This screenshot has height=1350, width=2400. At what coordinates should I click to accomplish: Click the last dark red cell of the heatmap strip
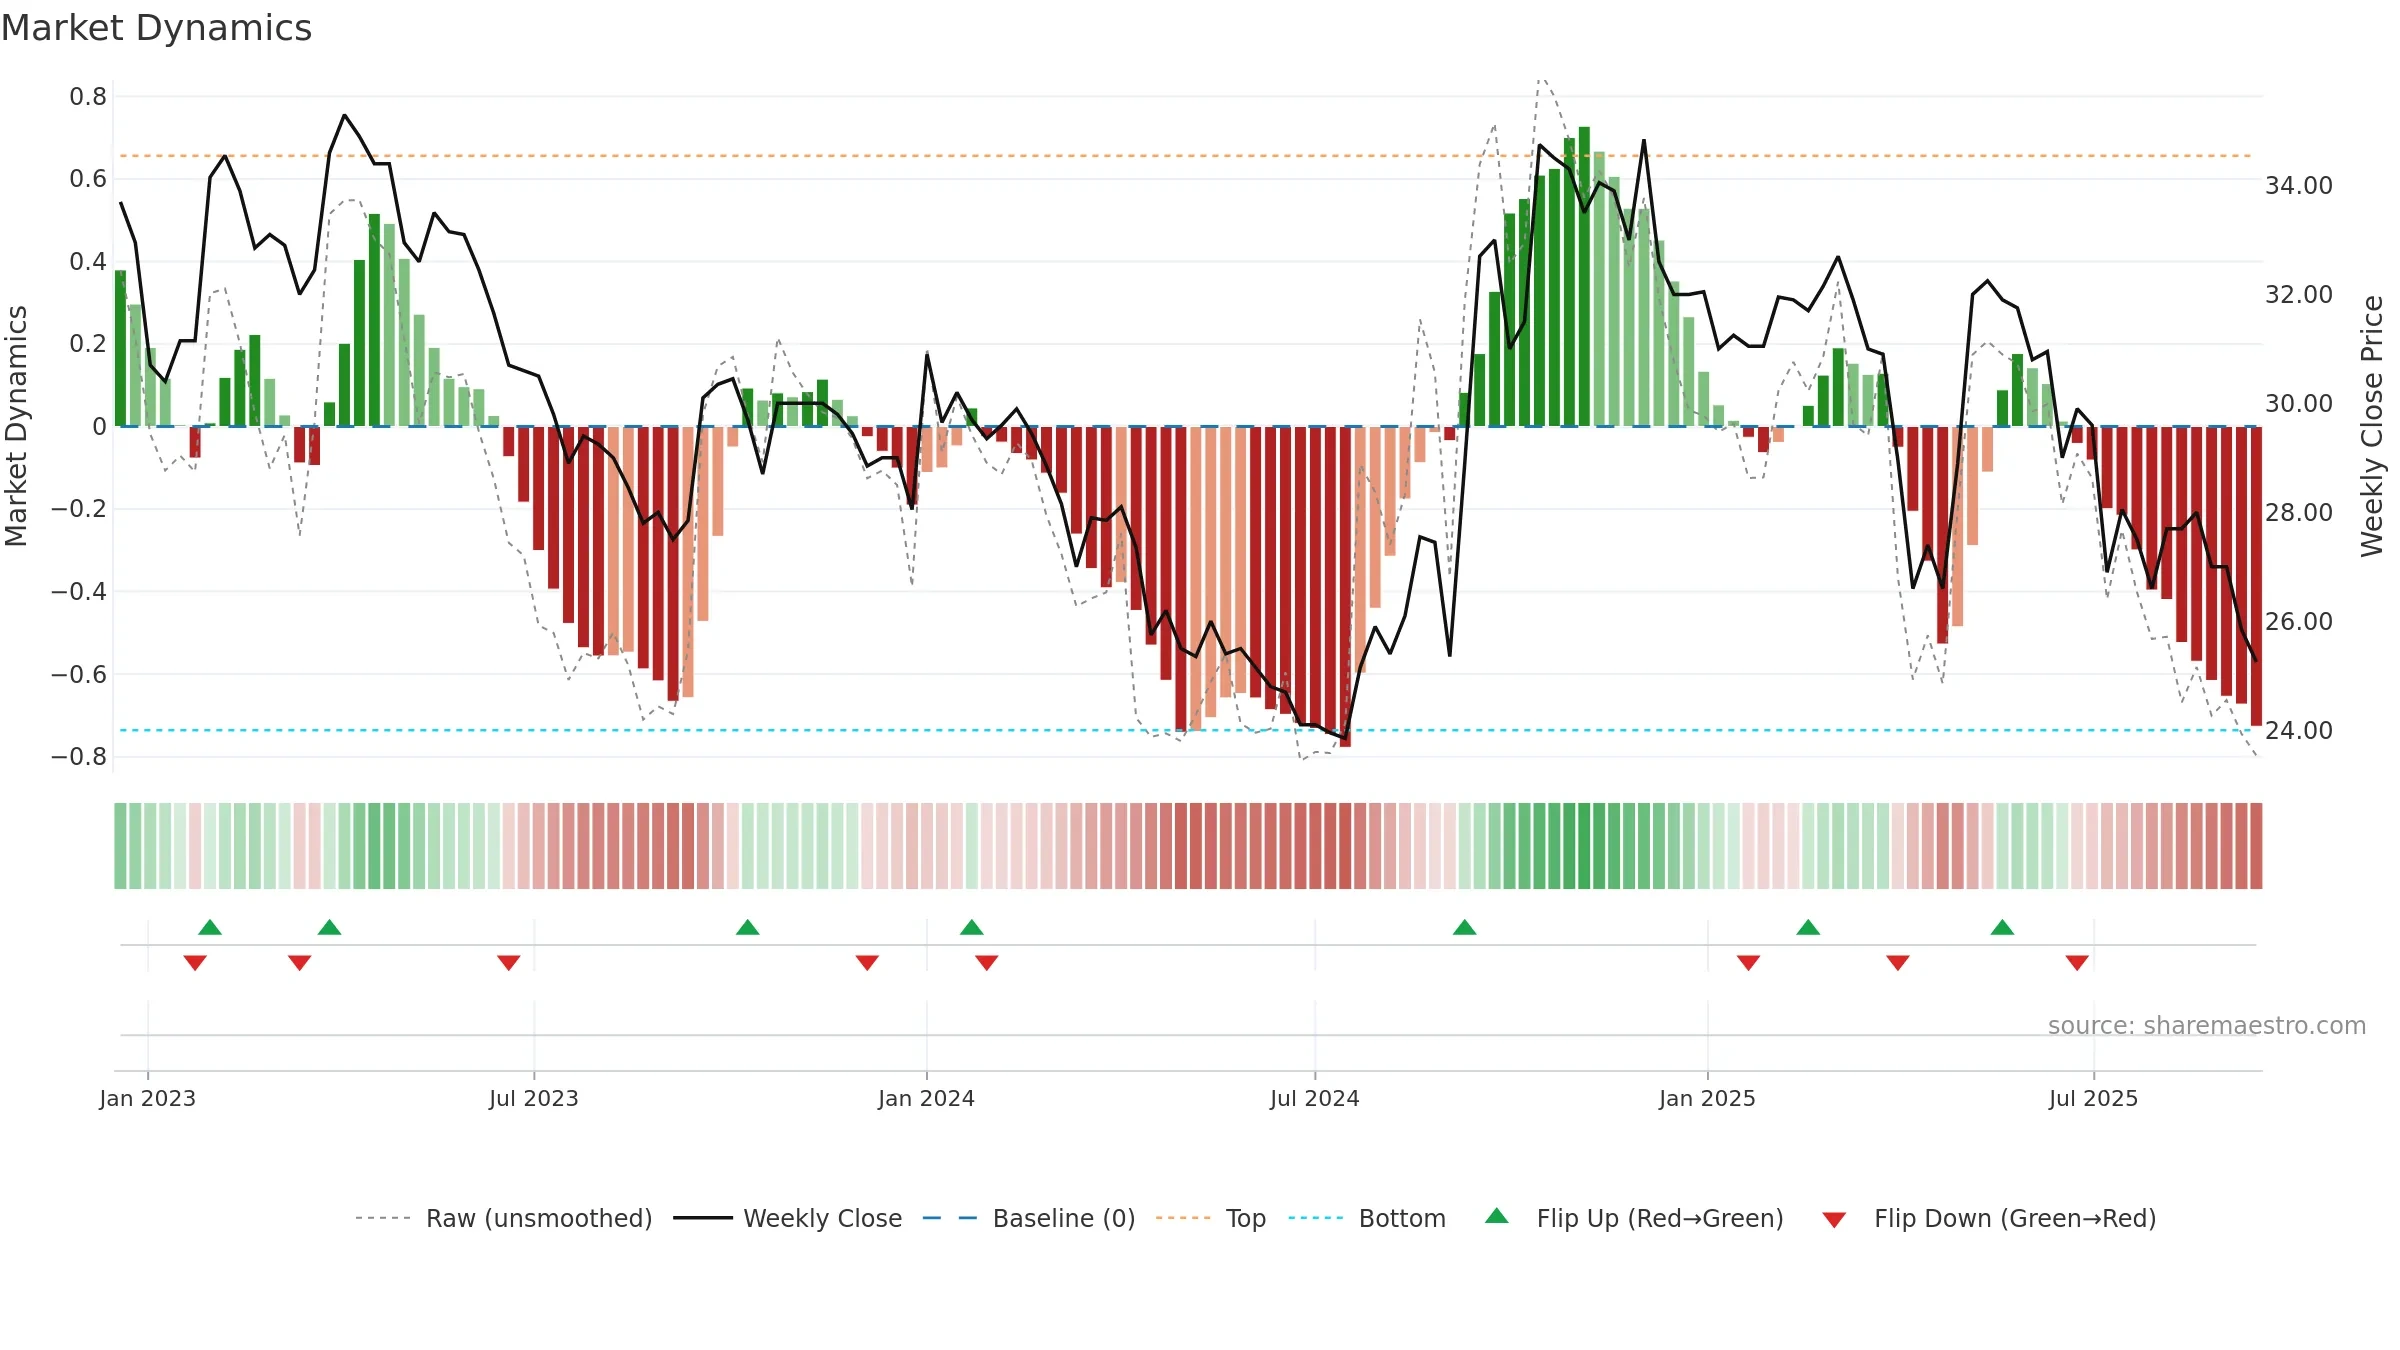[2256, 846]
